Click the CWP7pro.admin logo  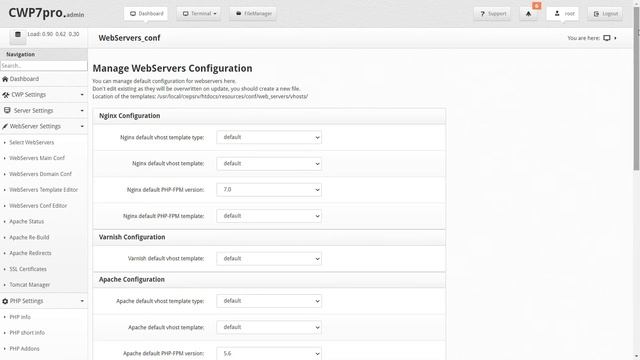point(46,13)
